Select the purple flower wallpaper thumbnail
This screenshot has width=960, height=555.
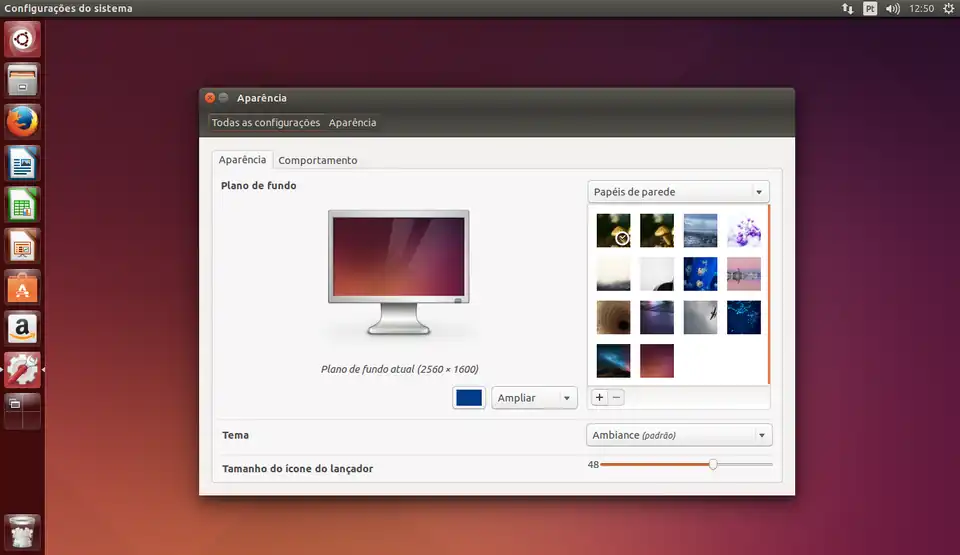(x=744, y=230)
